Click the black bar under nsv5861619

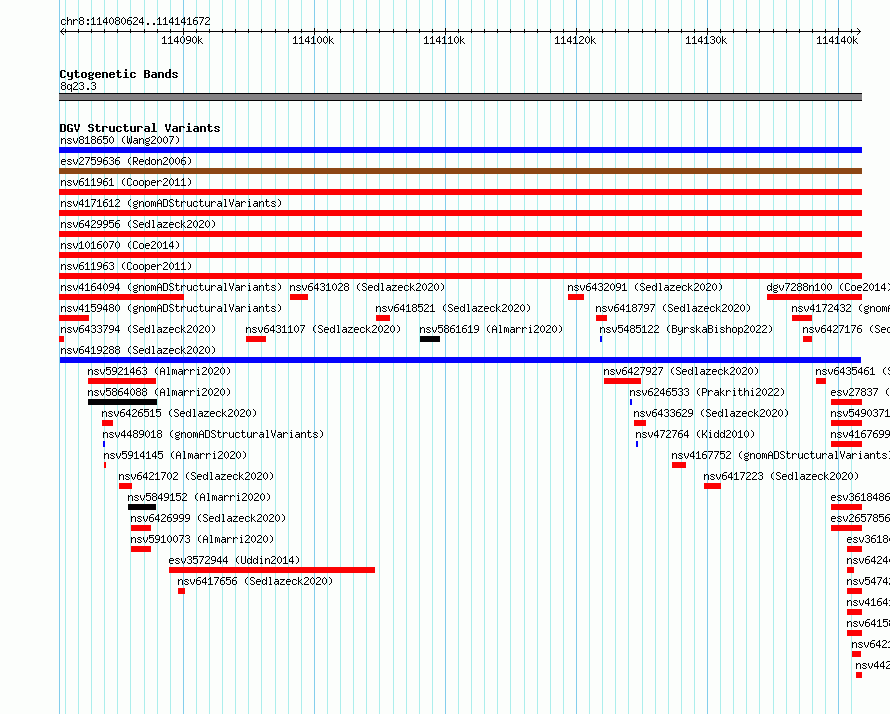click(x=430, y=339)
